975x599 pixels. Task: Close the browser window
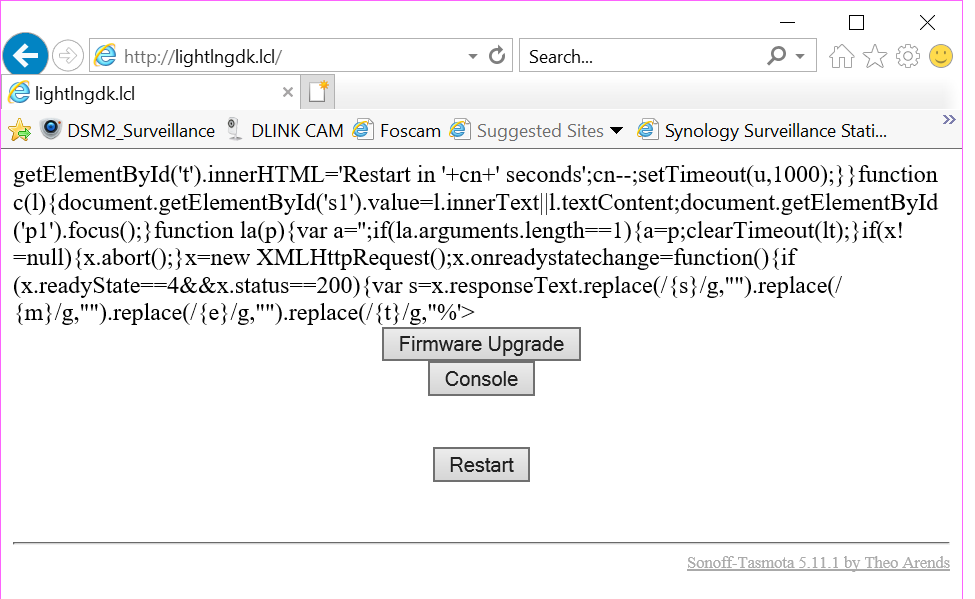coord(927,22)
